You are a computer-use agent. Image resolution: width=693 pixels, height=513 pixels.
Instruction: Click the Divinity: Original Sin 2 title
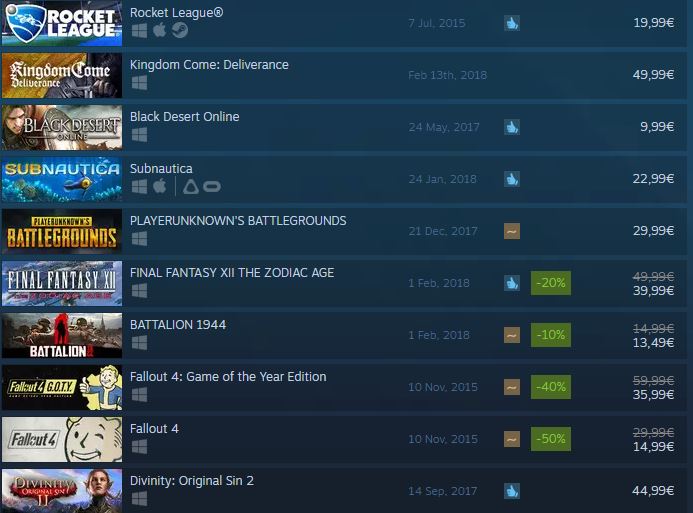point(192,481)
